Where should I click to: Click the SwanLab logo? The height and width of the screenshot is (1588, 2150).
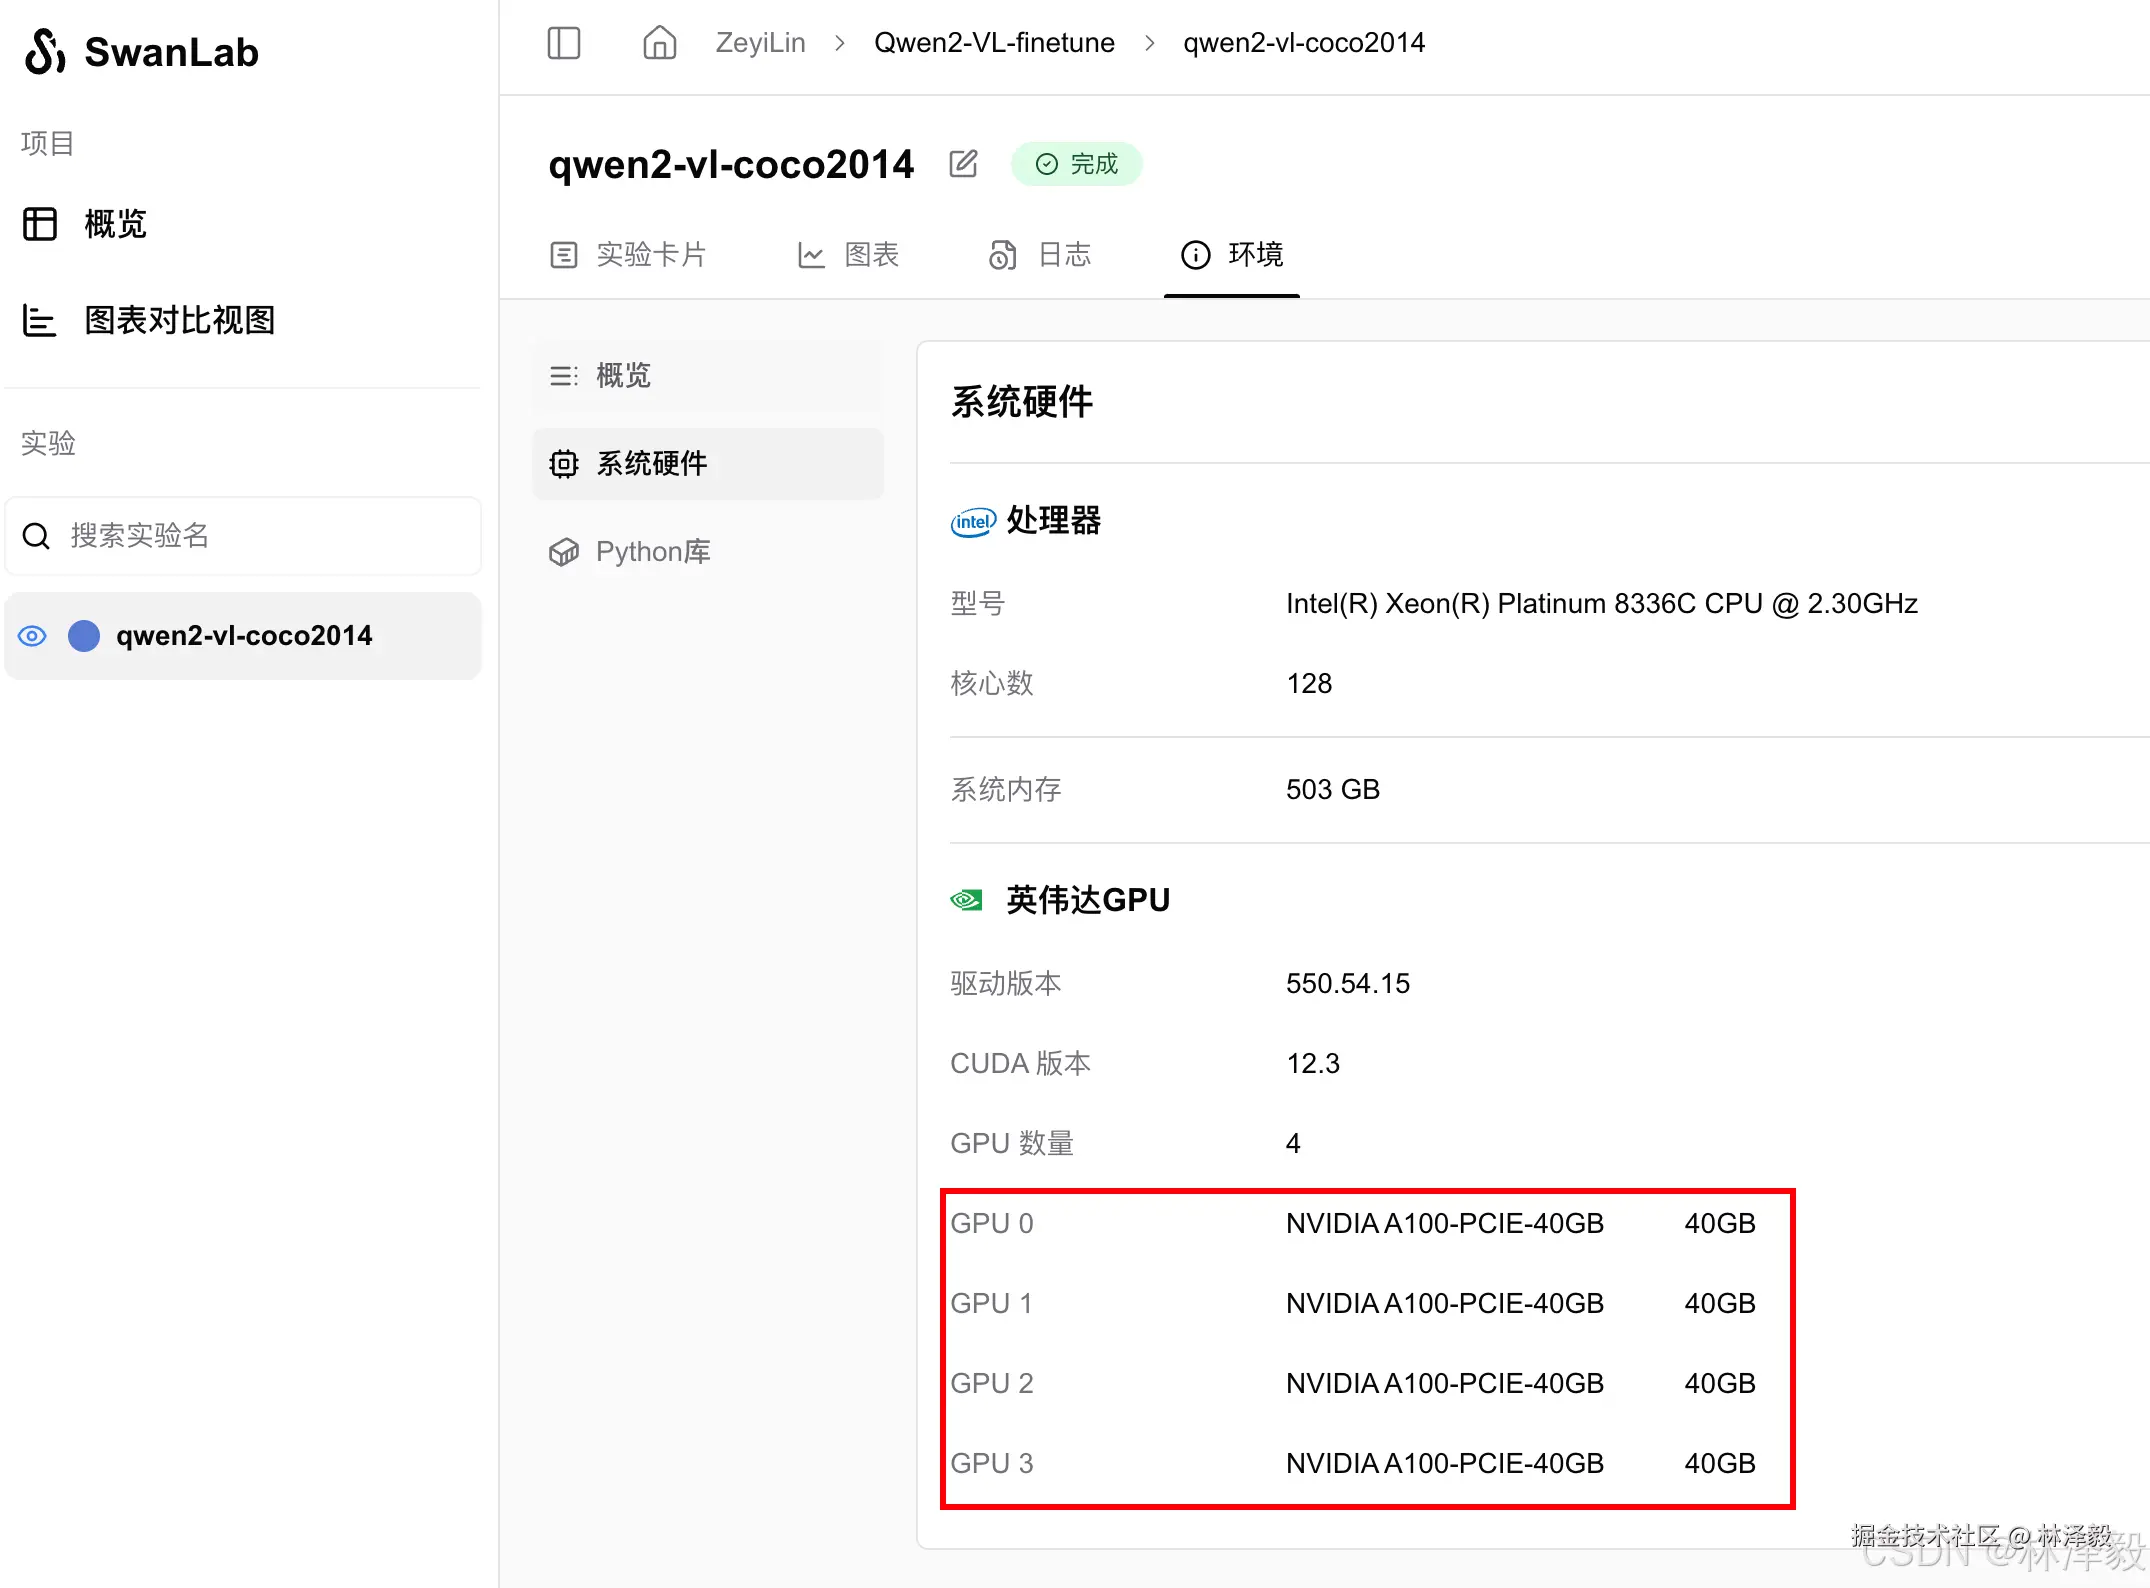click(x=46, y=52)
